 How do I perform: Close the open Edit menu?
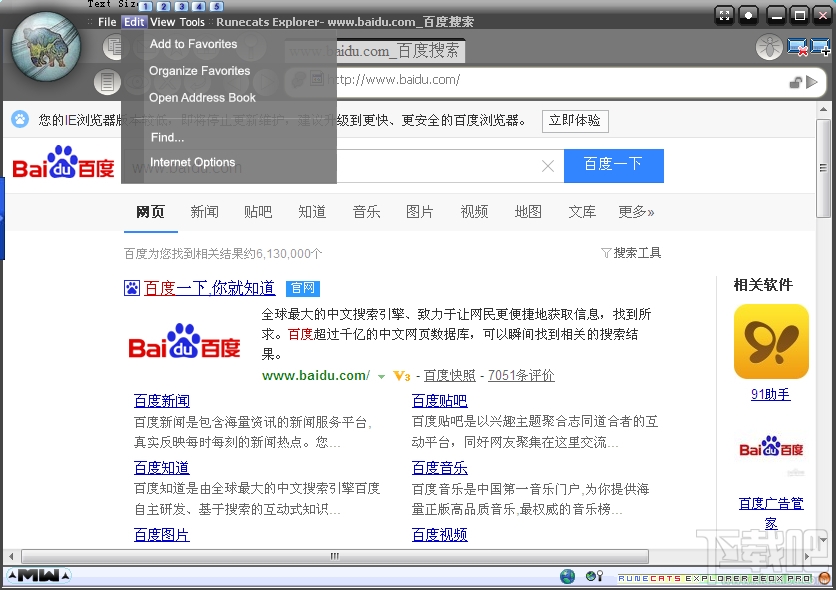tap(134, 22)
